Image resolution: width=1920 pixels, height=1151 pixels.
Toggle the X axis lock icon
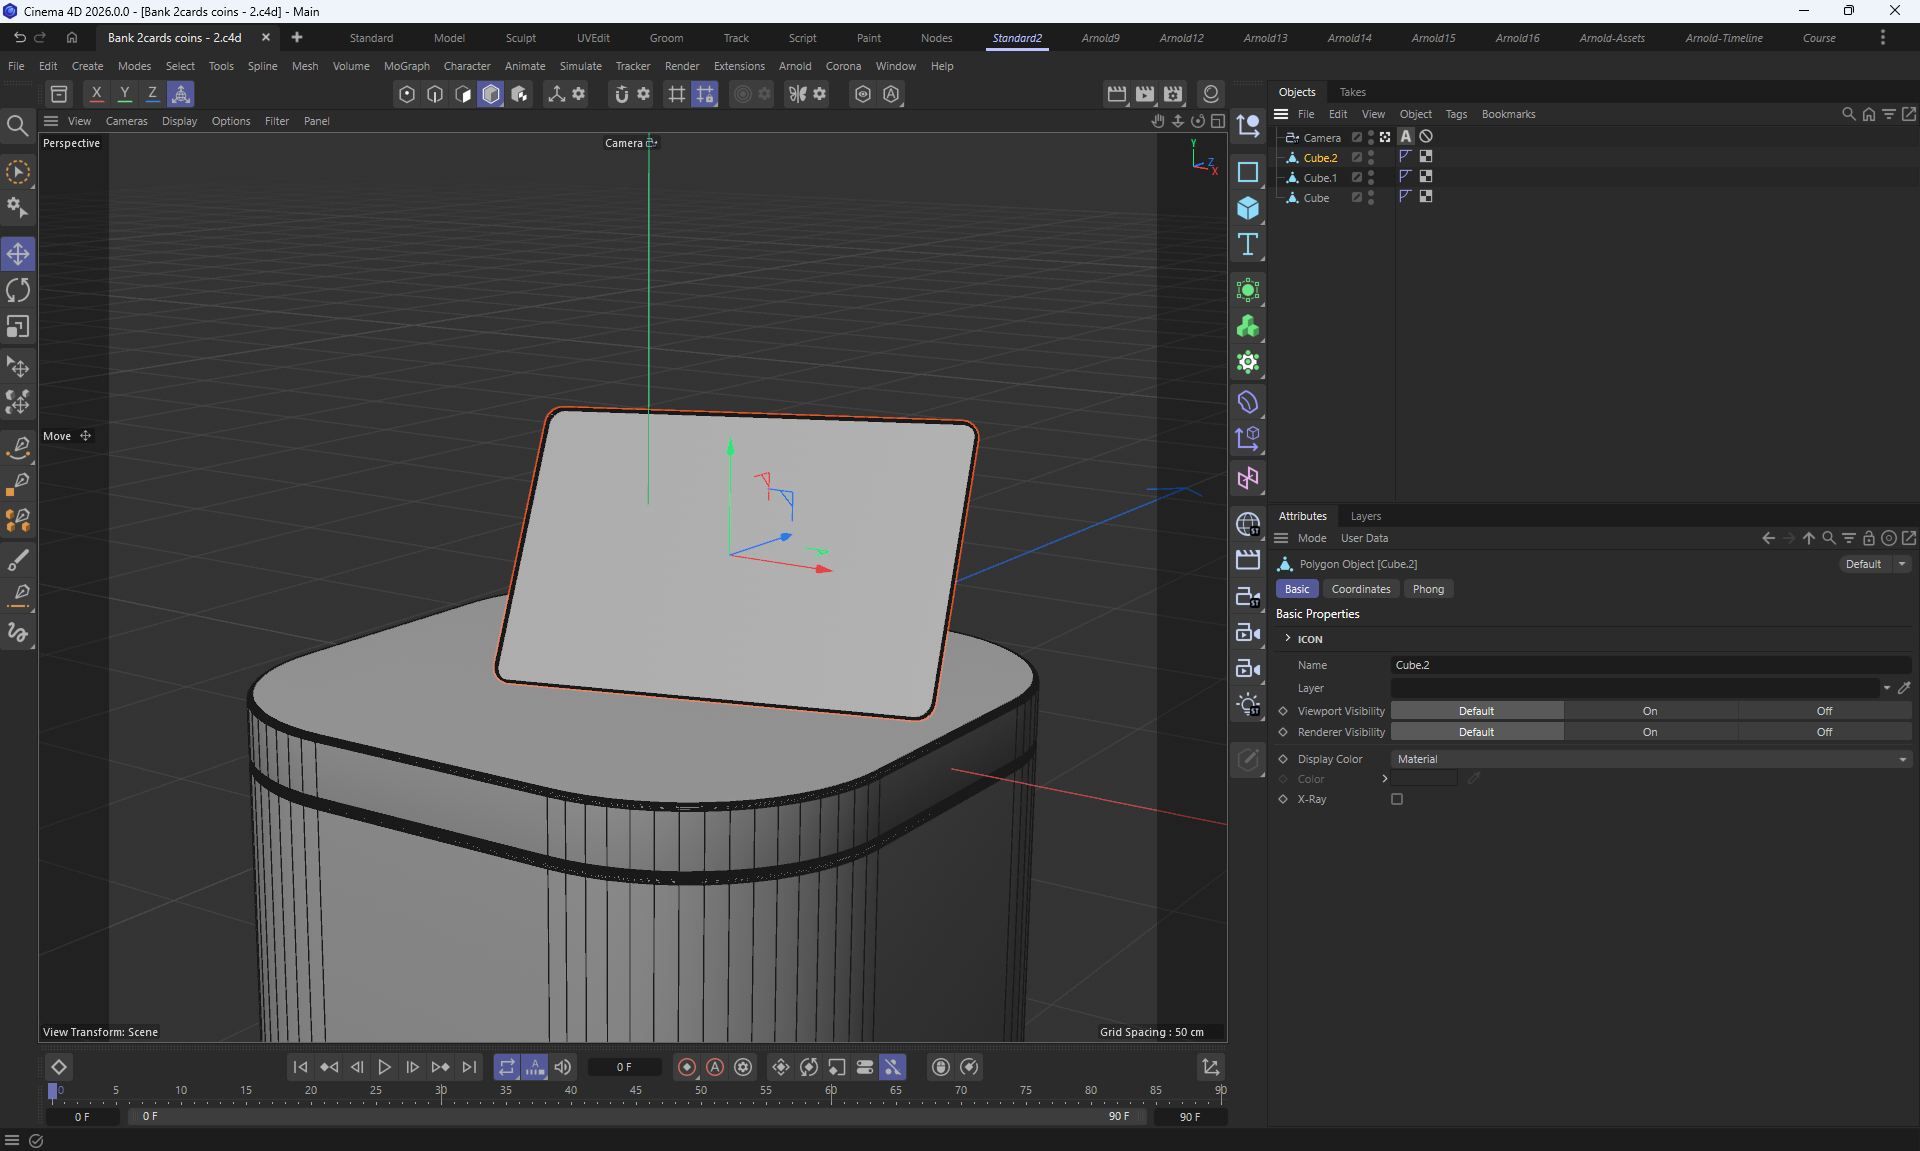[96, 94]
